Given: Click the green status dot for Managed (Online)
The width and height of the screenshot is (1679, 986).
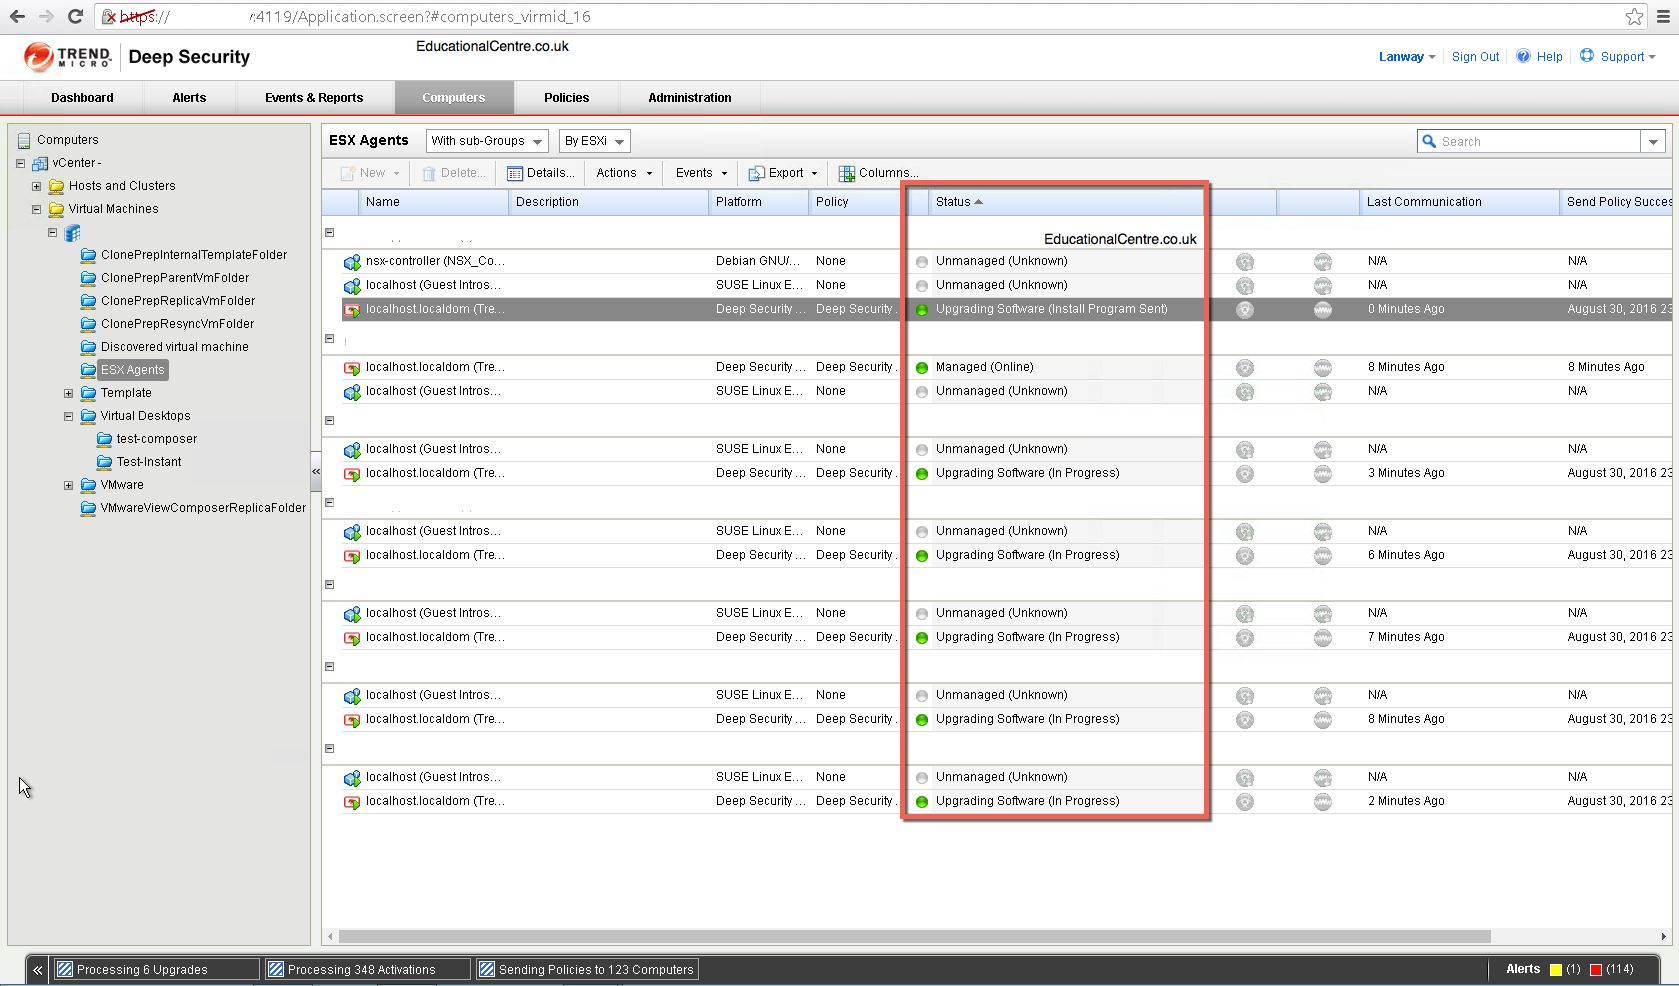Looking at the screenshot, I should [x=922, y=368].
